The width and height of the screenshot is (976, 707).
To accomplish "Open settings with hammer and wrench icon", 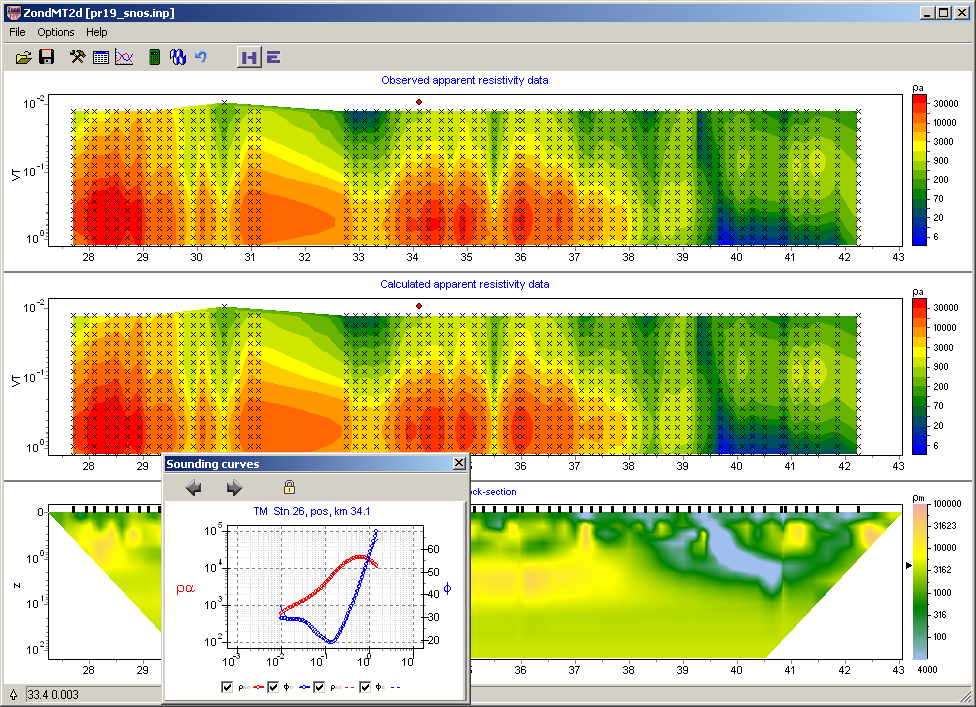I will (x=78, y=58).
